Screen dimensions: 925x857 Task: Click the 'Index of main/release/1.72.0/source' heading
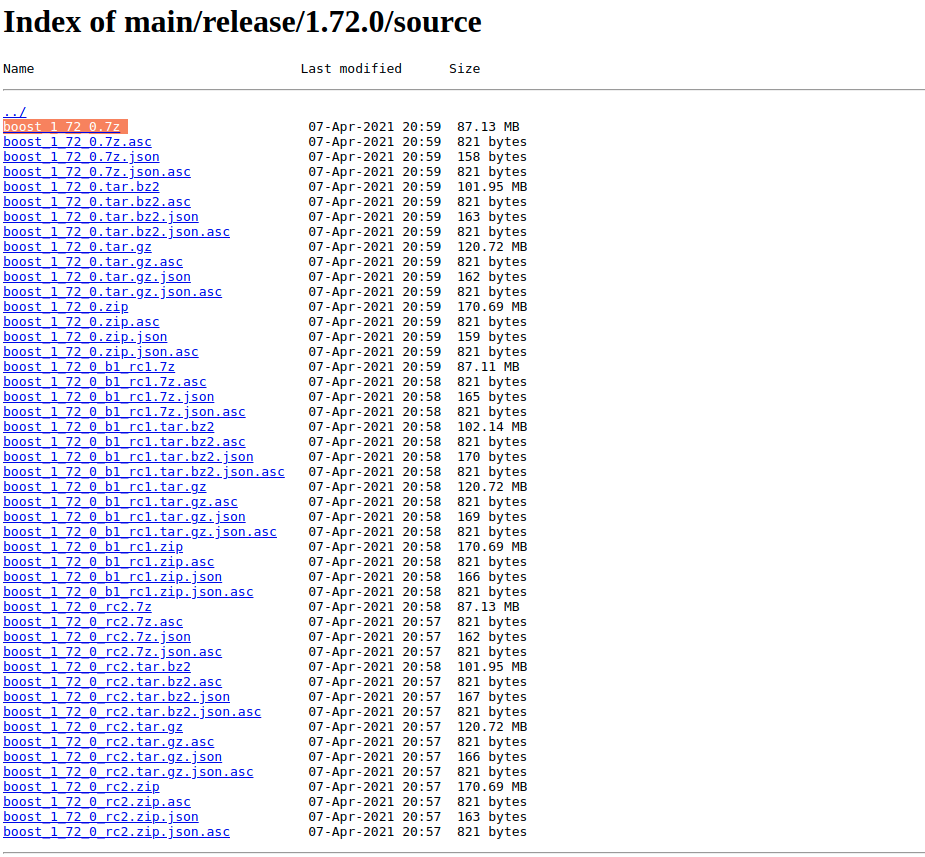pyautogui.click(x=242, y=23)
